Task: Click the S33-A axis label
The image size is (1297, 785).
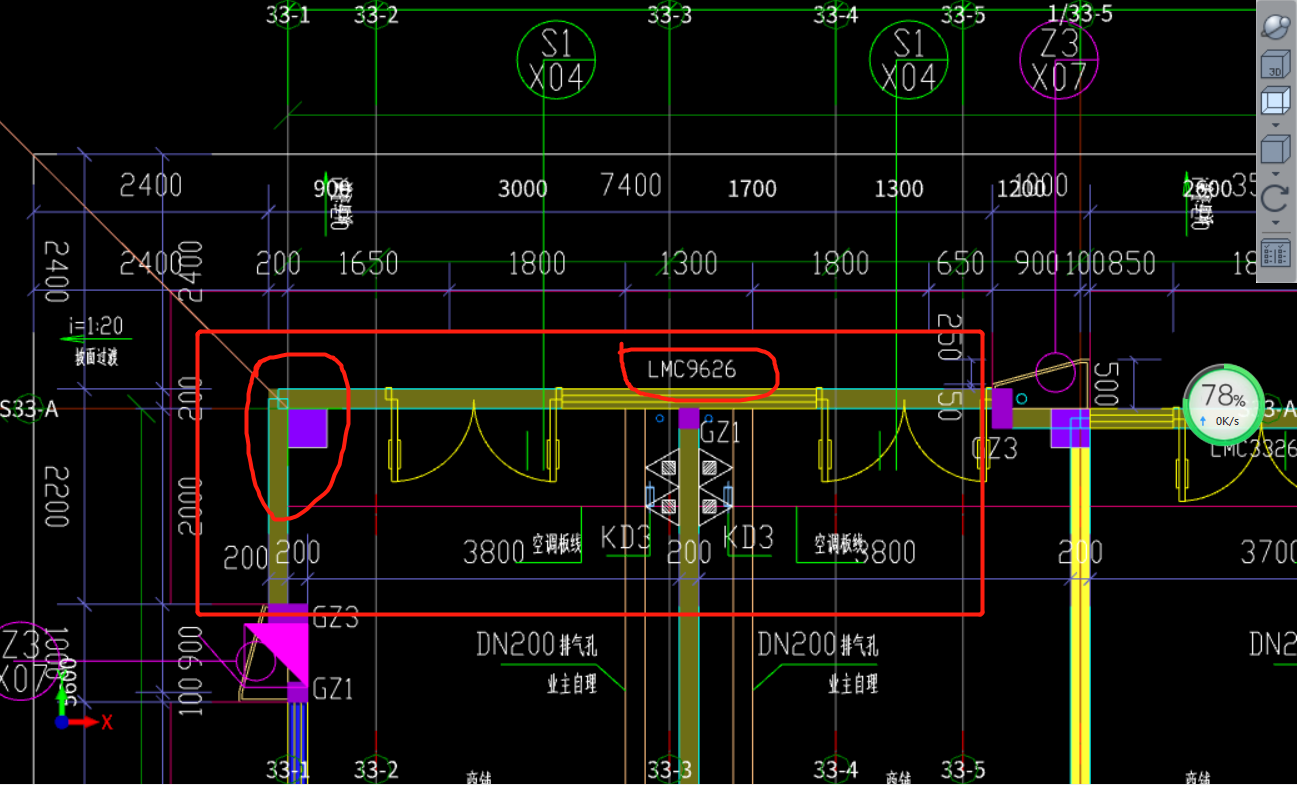Action: coord(29,409)
